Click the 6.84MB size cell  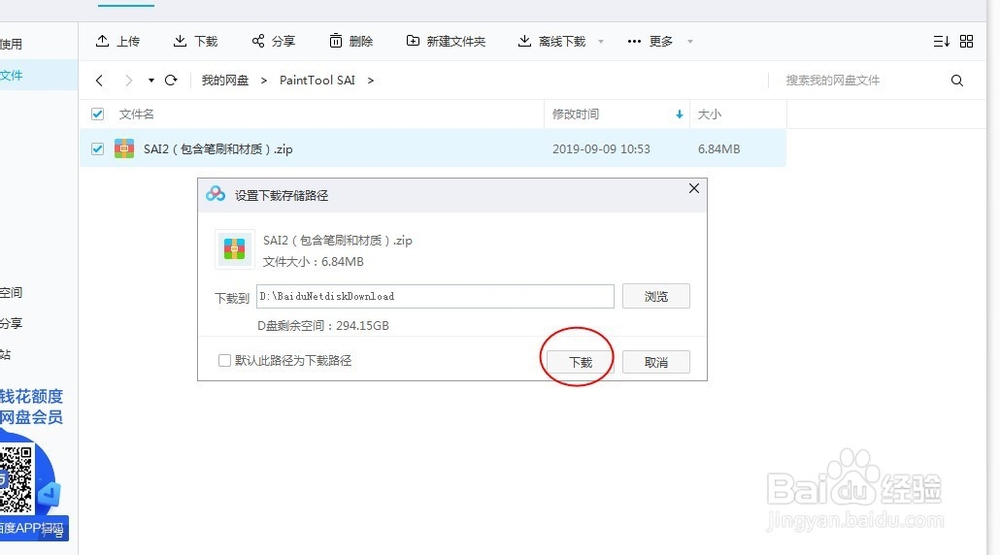coord(719,149)
